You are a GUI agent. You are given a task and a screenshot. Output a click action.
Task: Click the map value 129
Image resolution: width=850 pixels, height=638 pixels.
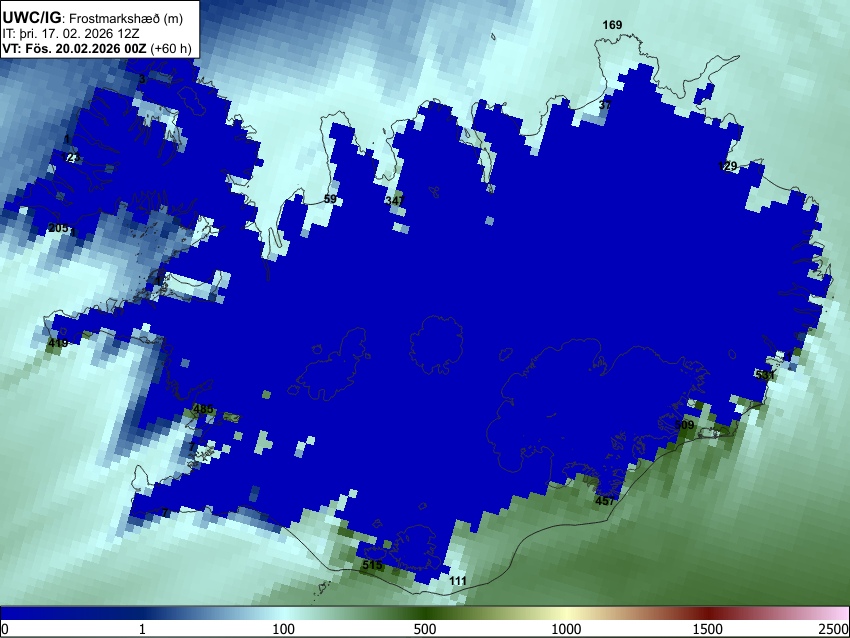tap(727, 166)
